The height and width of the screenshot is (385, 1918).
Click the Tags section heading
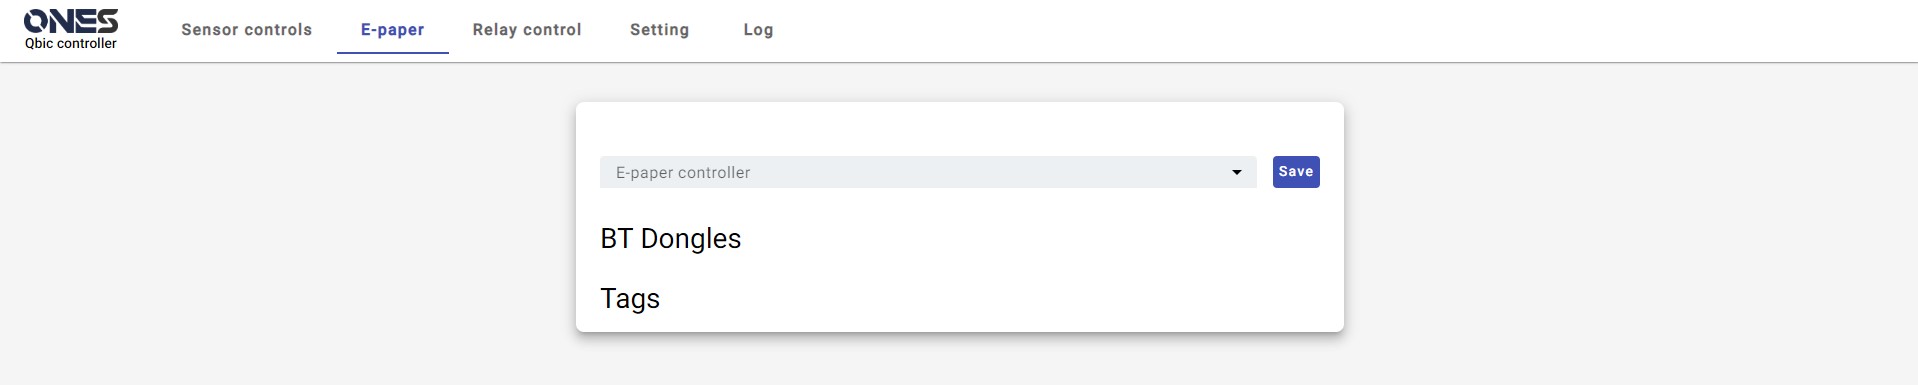[x=630, y=299]
